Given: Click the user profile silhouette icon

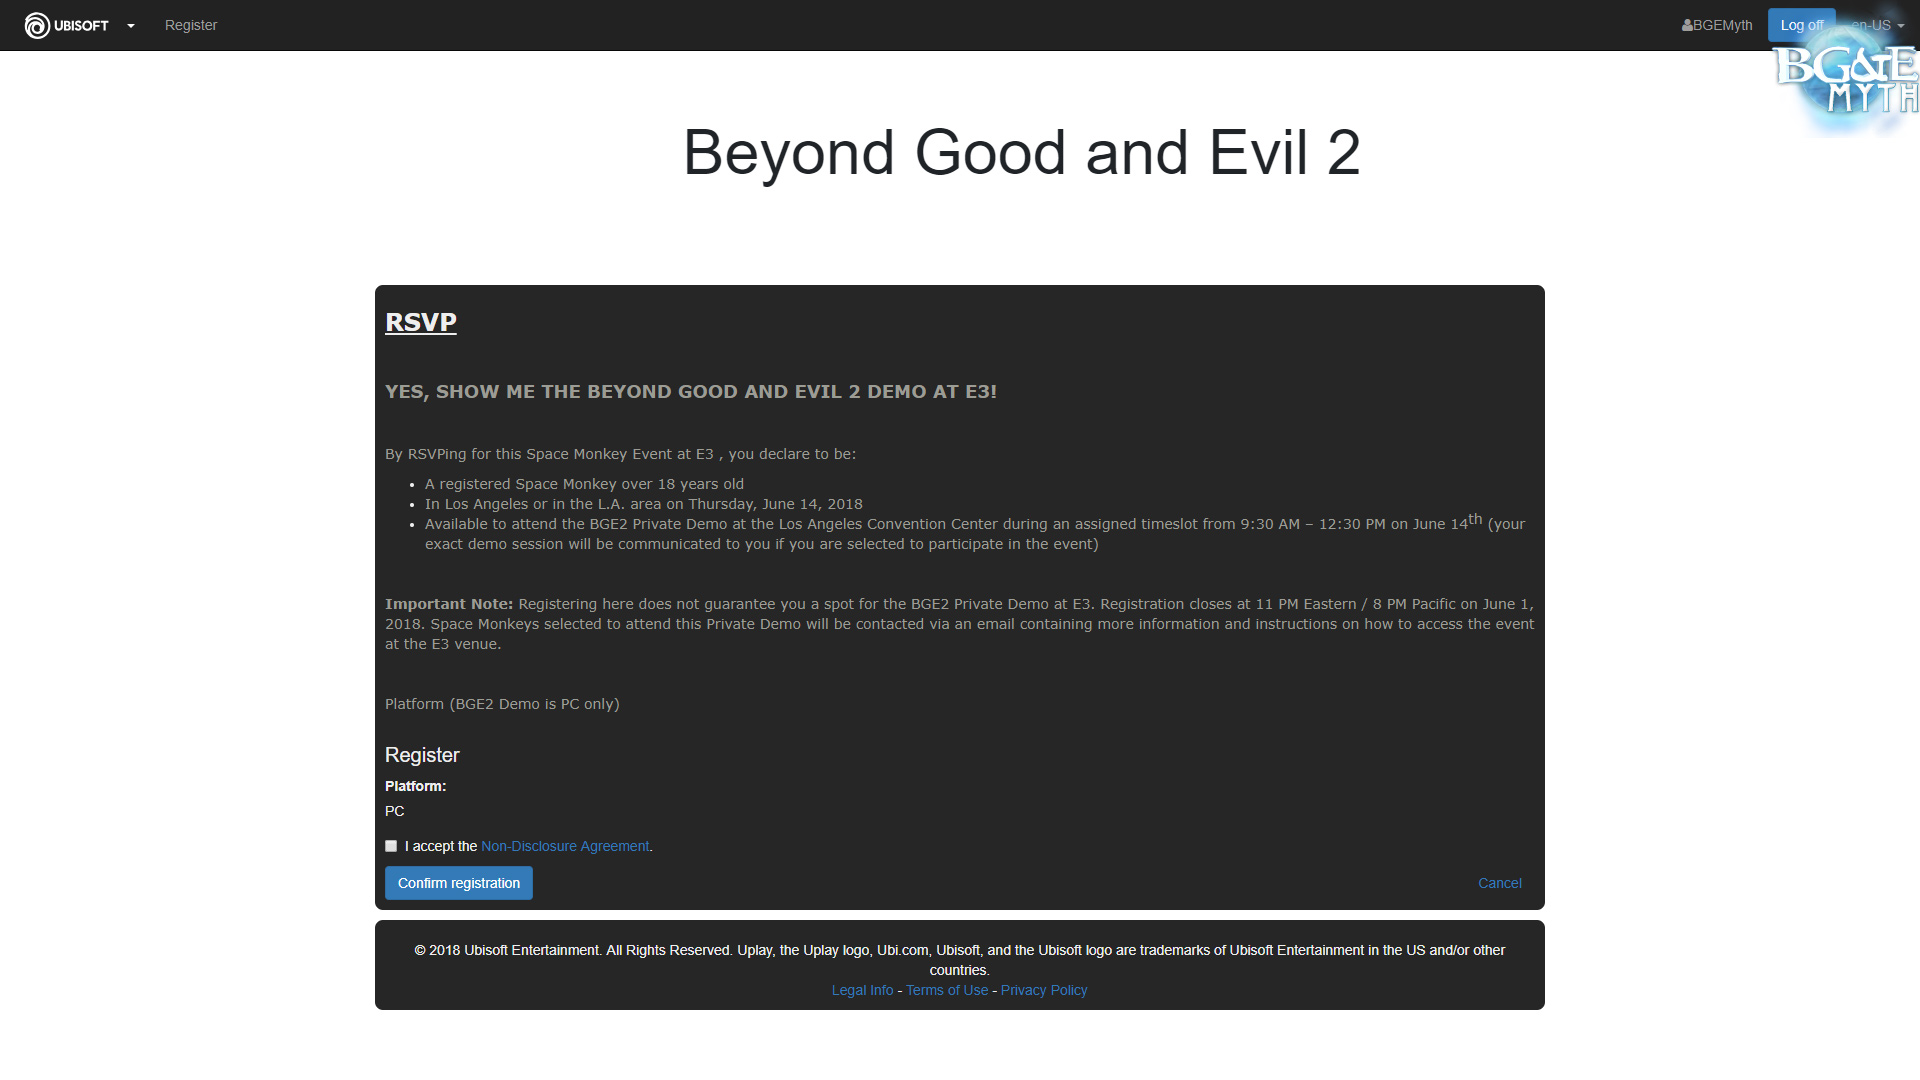Looking at the screenshot, I should [x=1687, y=25].
